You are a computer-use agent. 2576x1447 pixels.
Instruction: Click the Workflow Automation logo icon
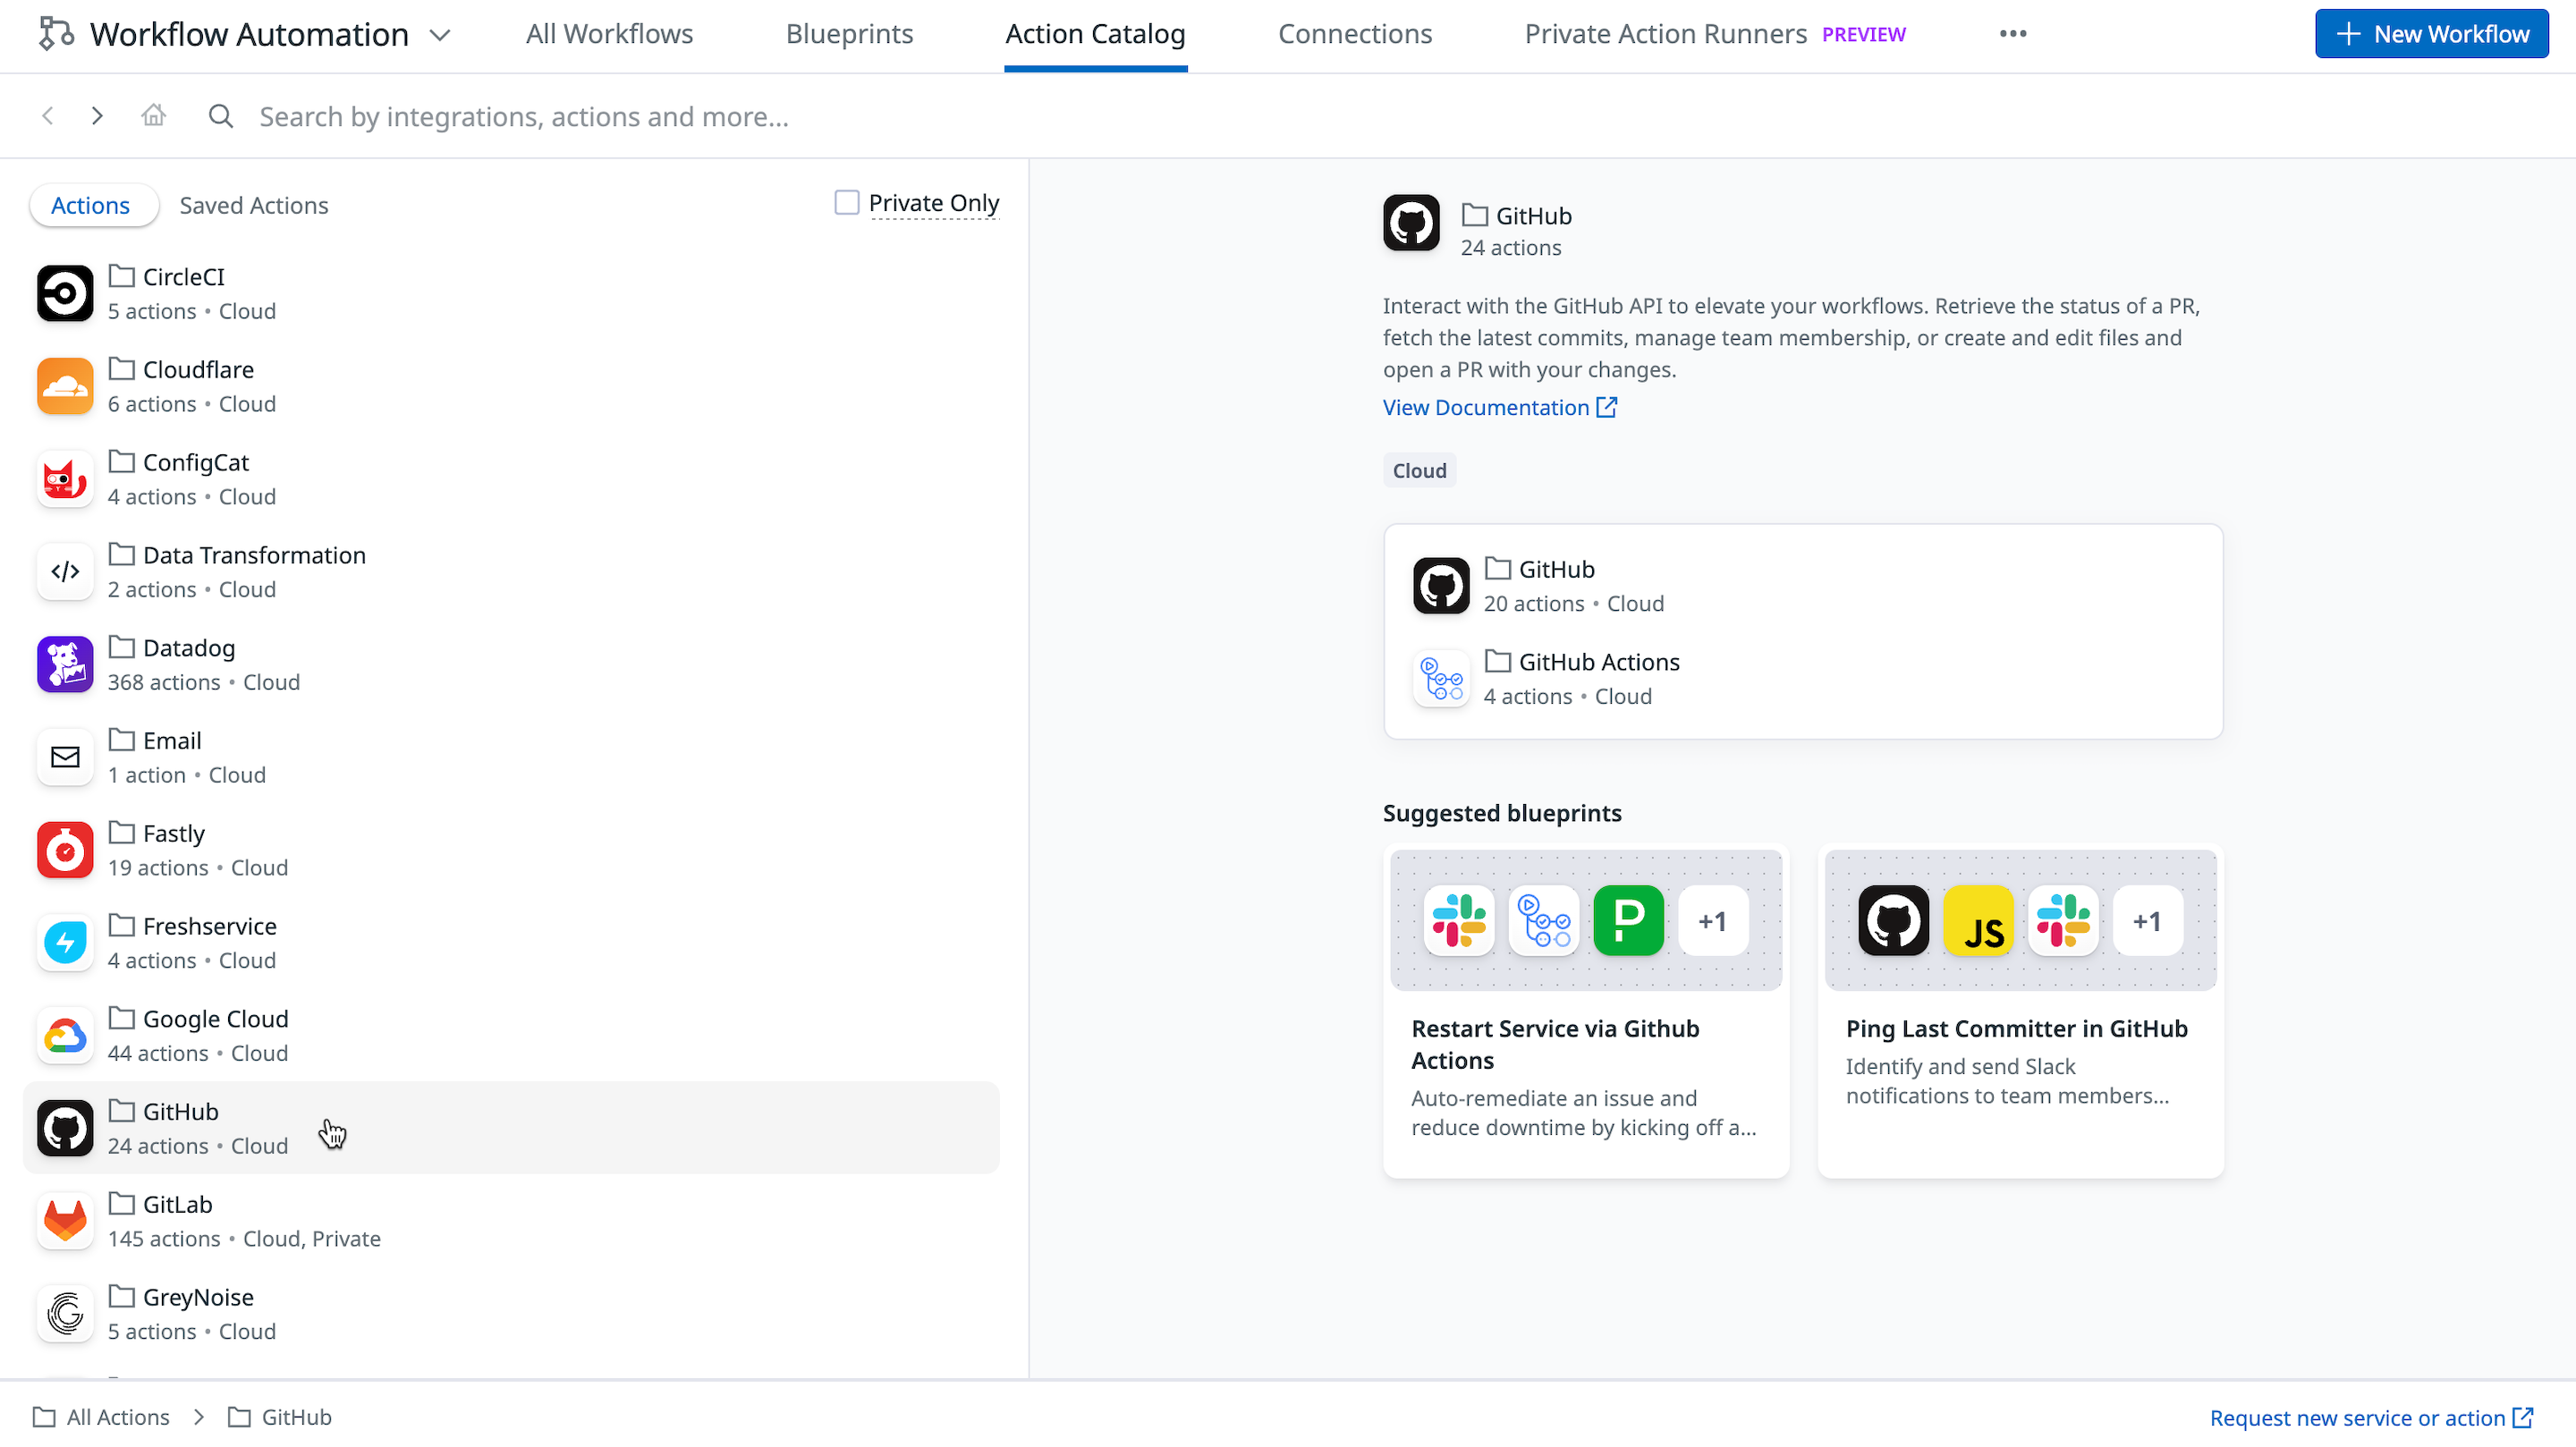click(x=56, y=34)
